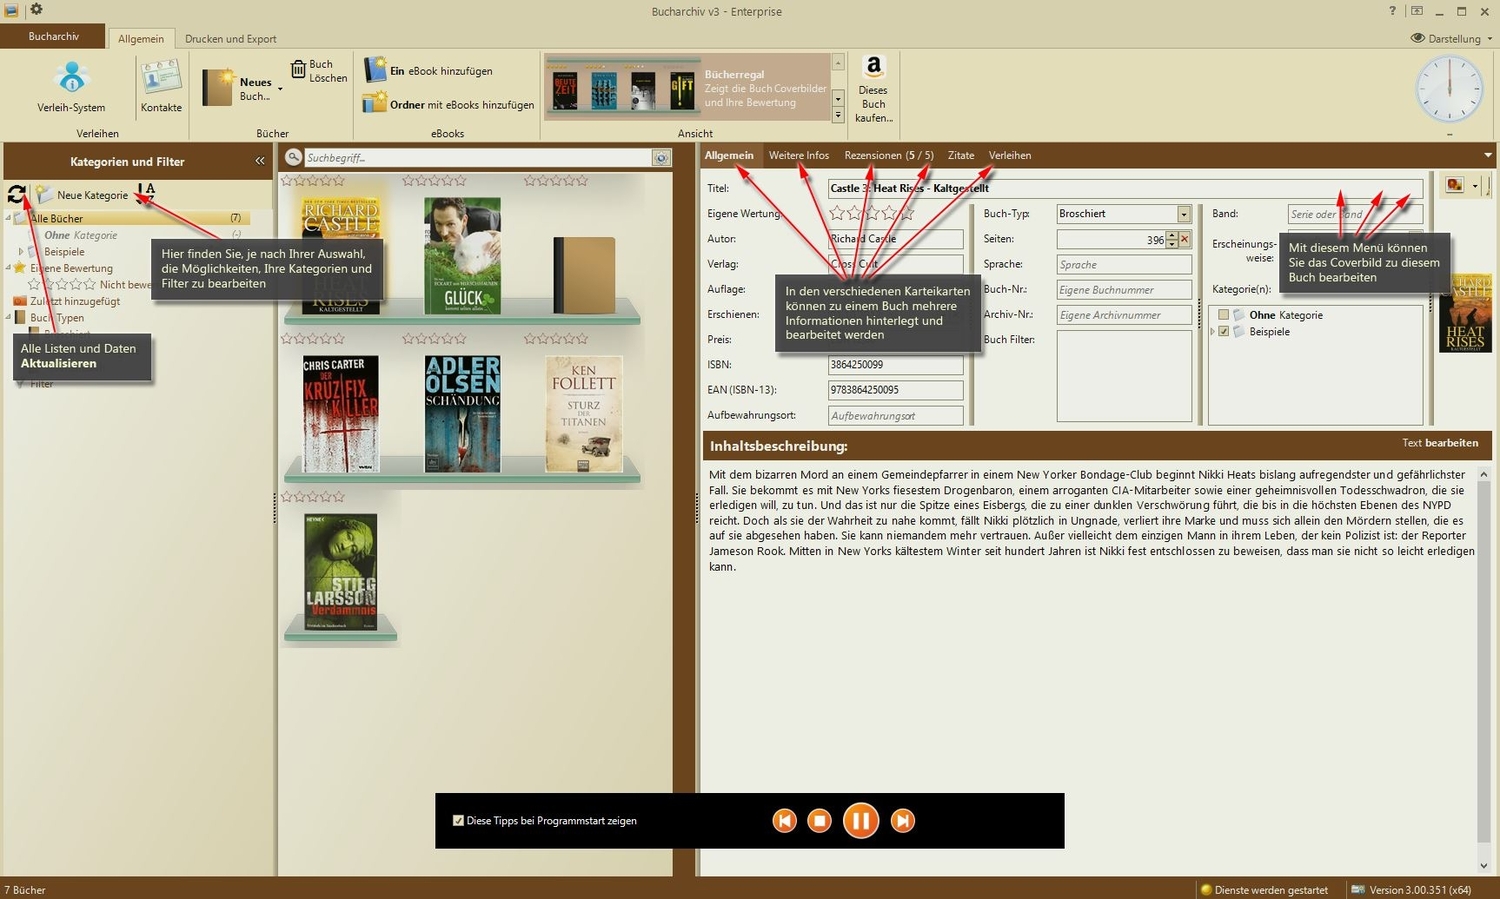Expand Beispiele in the Kategorie(n) list
The width and height of the screenshot is (1500, 899).
pos(1213,331)
